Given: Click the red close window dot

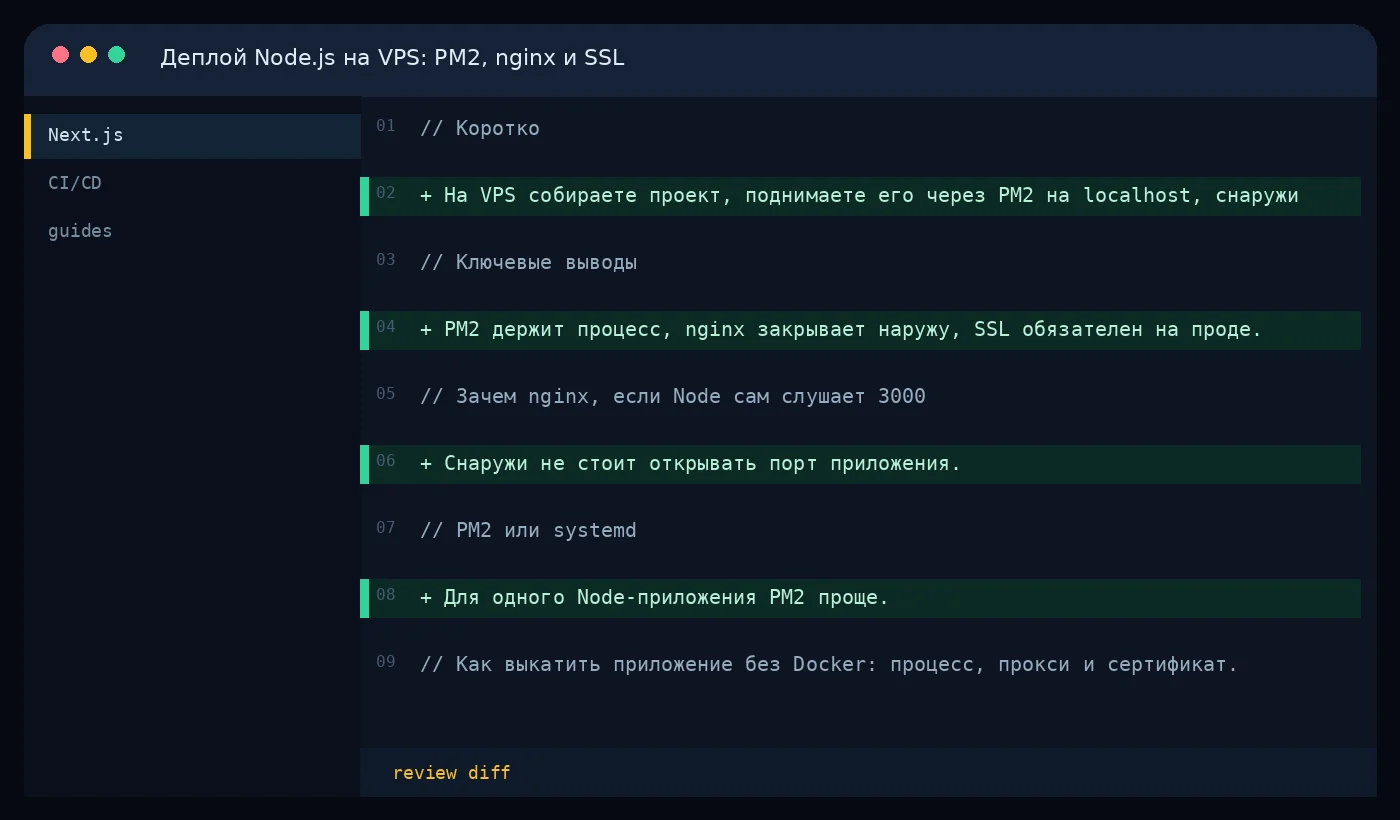Looking at the screenshot, I should (x=60, y=55).
